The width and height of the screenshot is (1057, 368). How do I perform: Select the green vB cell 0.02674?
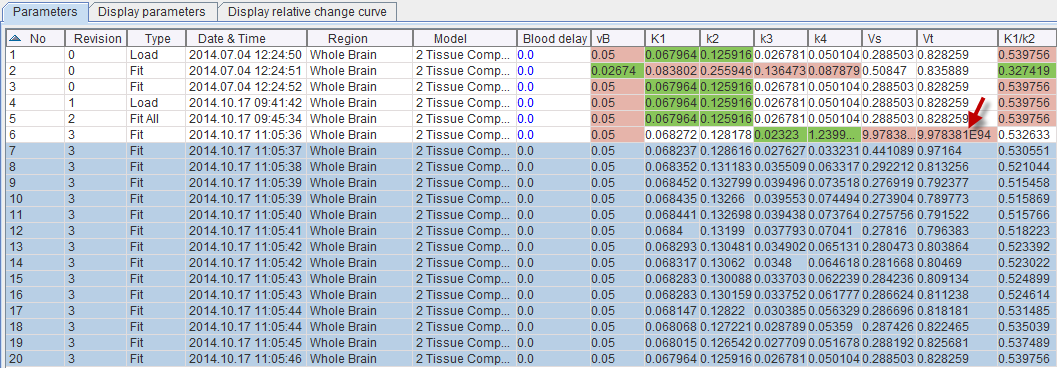617,71
